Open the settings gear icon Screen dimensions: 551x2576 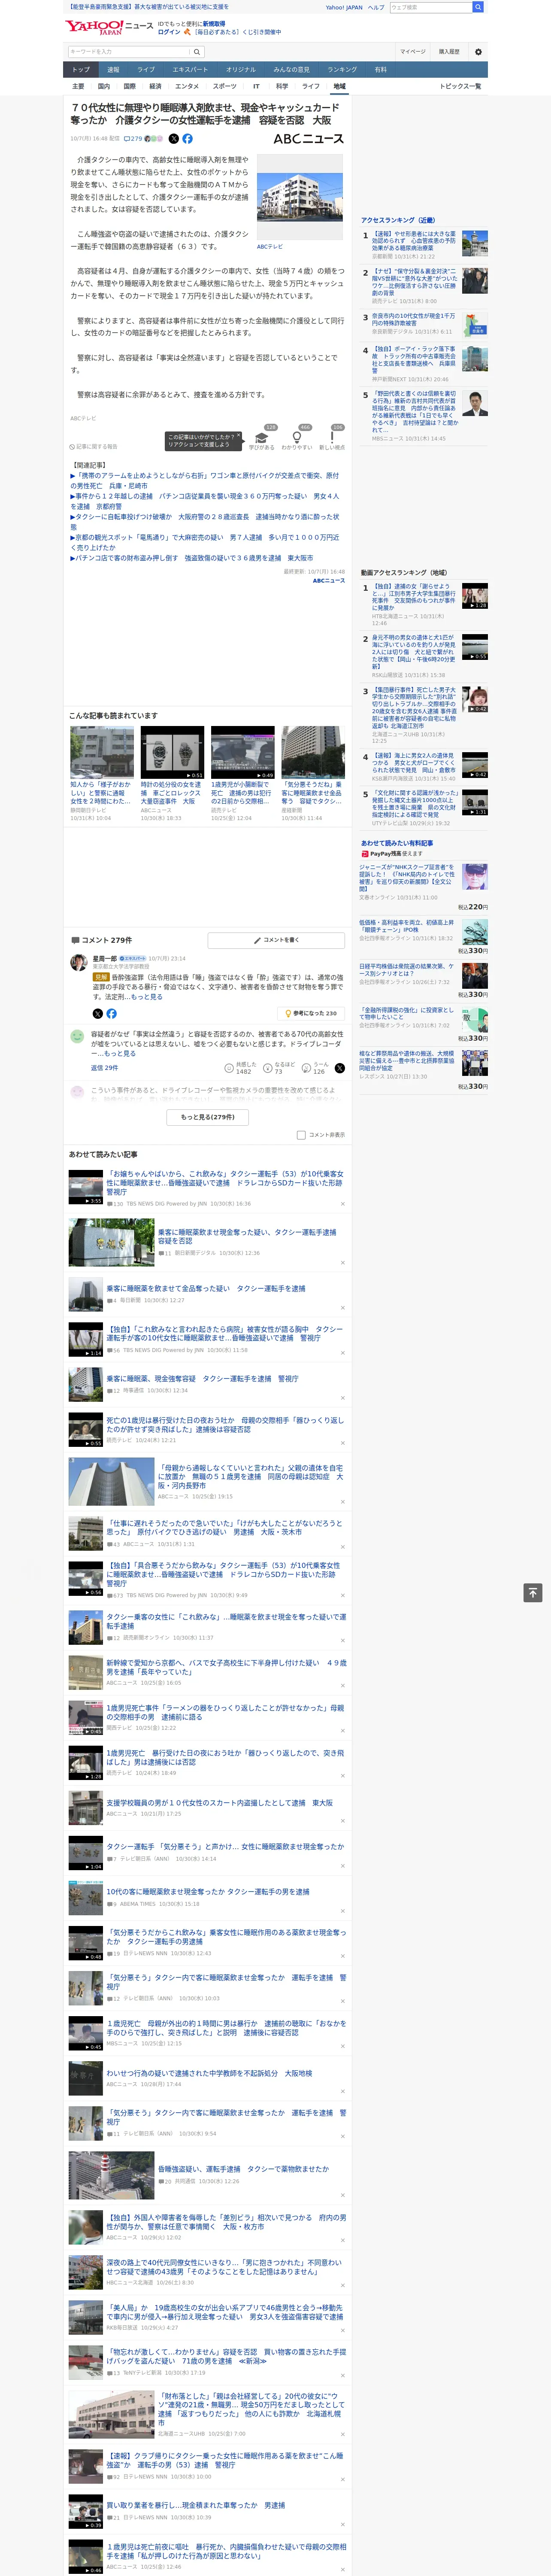click(478, 51)
